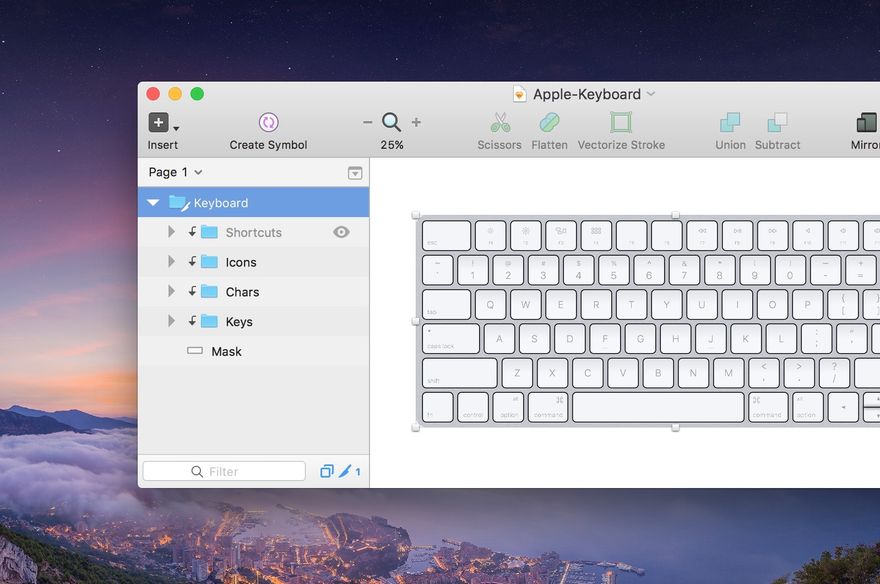Image resolution: width=880 pixels, height=584 pixels.
Task: Collapse the Keyboard artboard group
Action: [x=153, y=203]
